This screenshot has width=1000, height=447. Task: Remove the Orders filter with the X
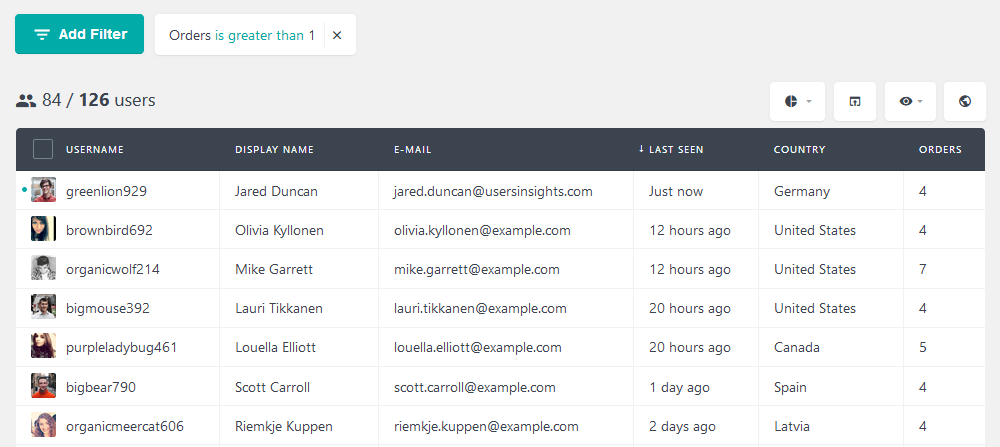pyautogui.click(x=337, y=36)
